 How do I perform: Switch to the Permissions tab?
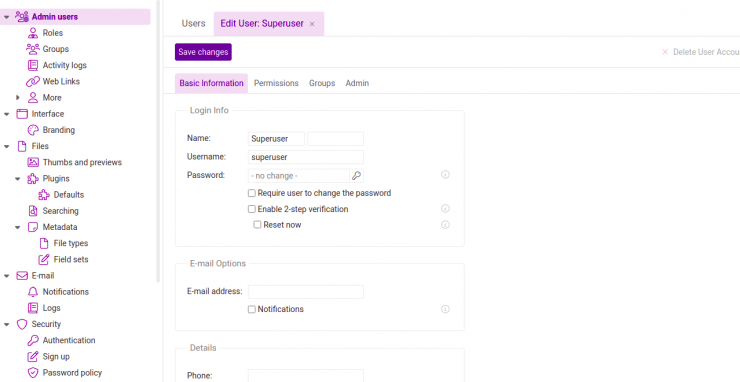276,83
